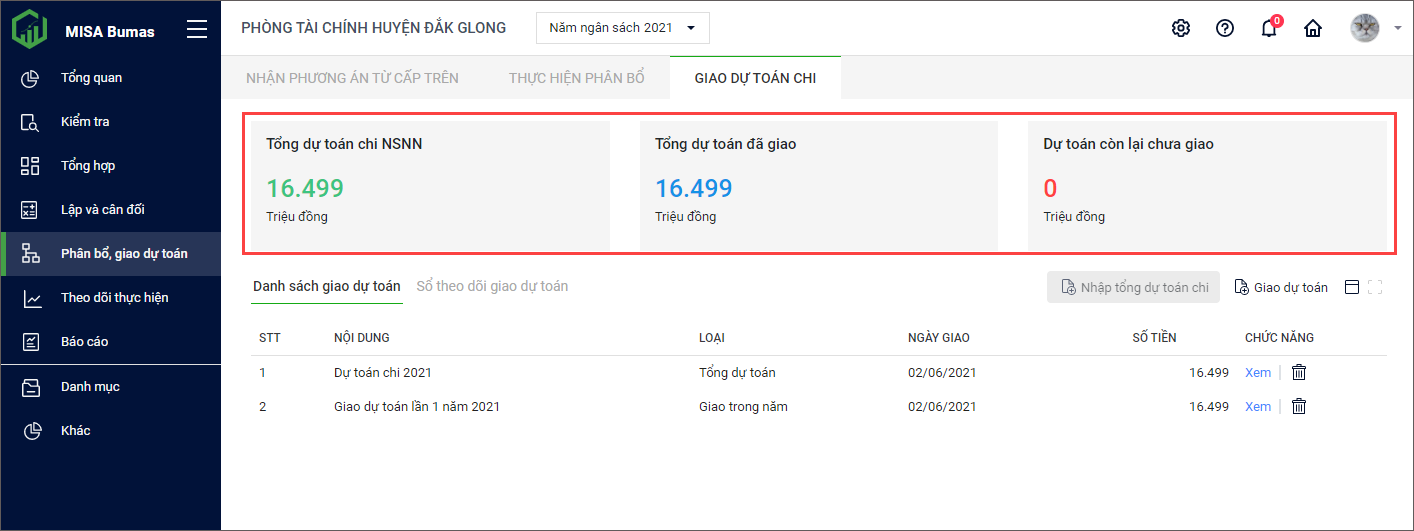
Task: Expand the user avatar account menu arrow
Action: pyautogui.click(x=1397, y=28)
